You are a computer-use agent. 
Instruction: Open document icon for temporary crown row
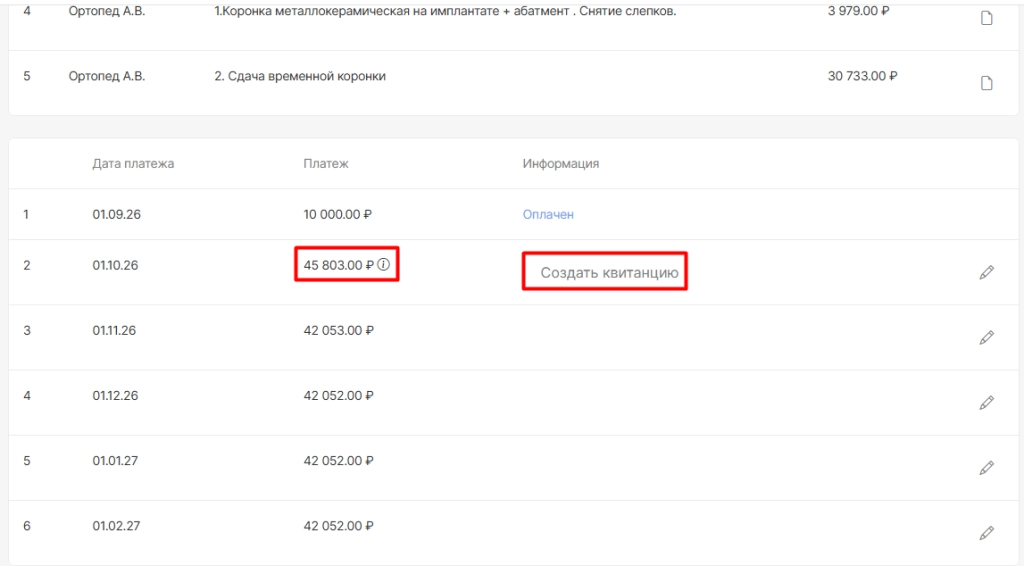[x=986, y=83]
